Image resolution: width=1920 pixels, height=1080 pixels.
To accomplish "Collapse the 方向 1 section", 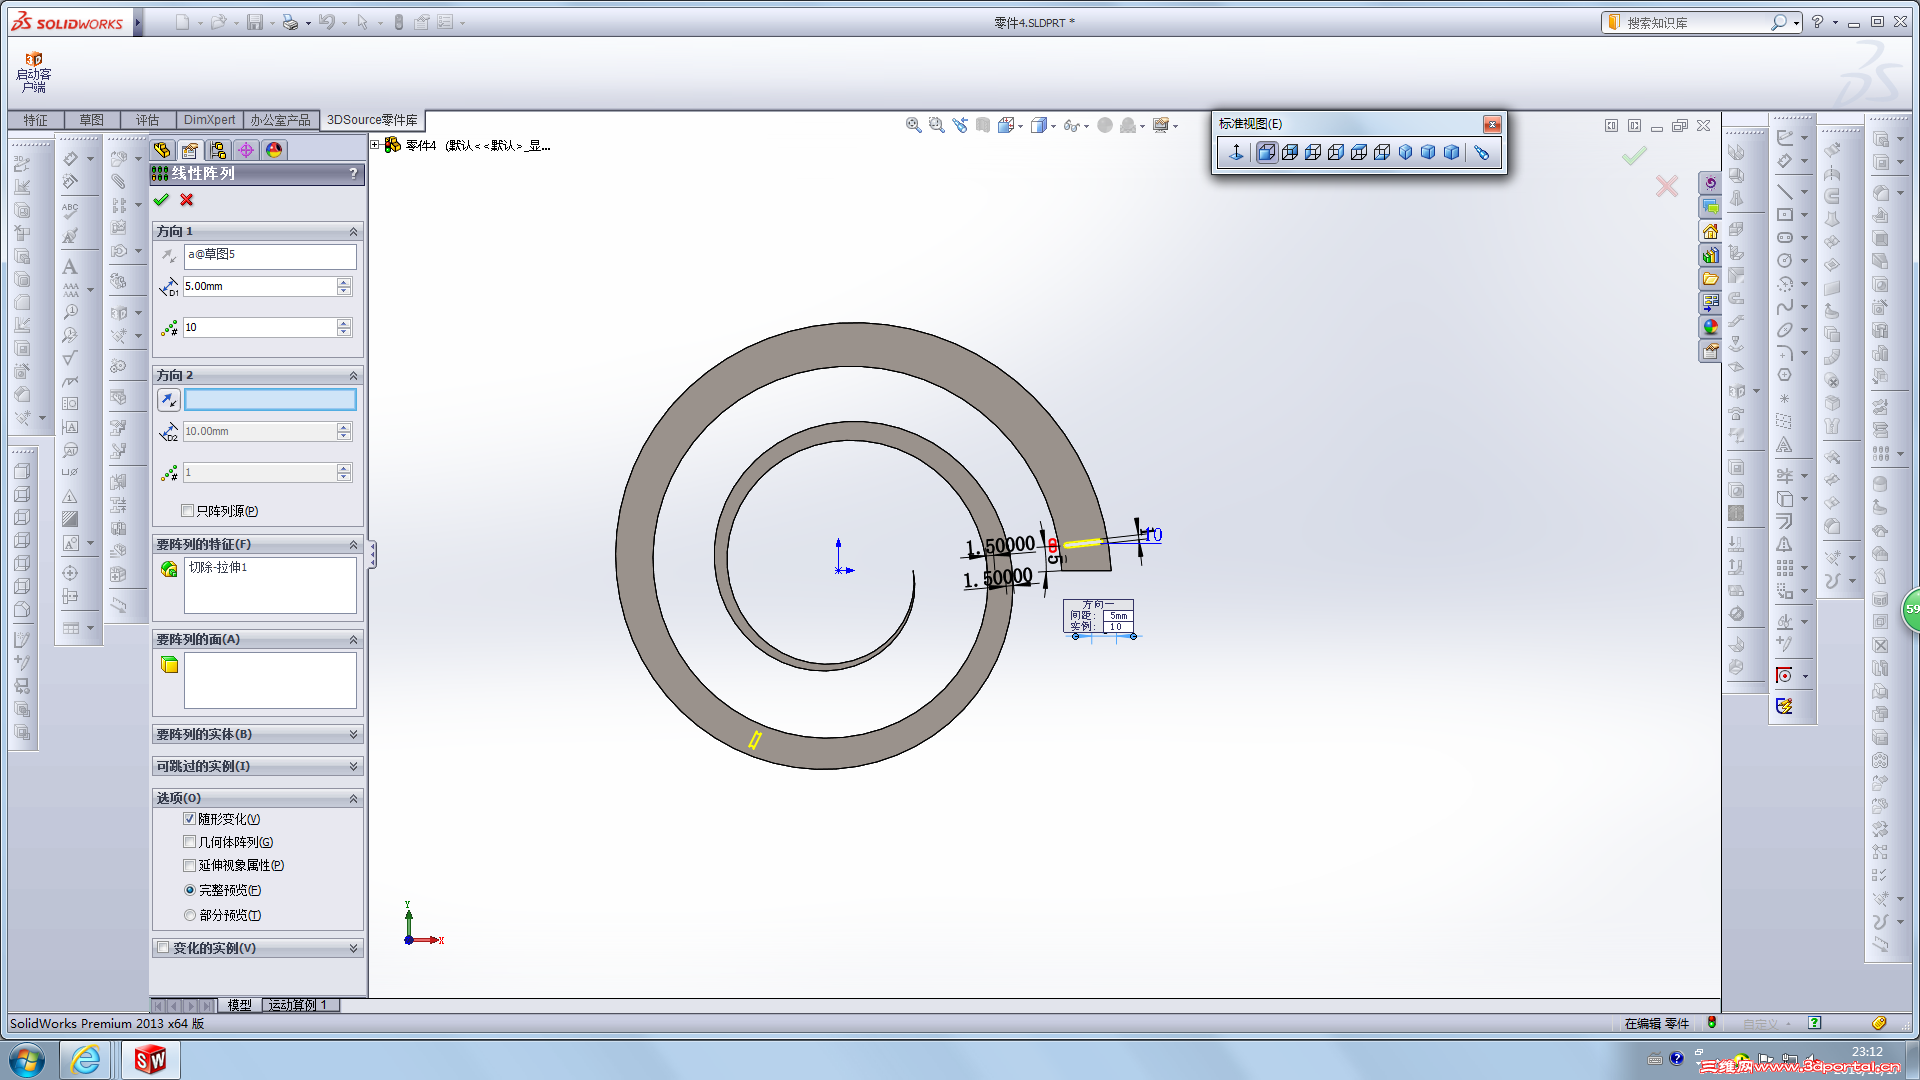I will pyautogui.click(x=352, y=231).
